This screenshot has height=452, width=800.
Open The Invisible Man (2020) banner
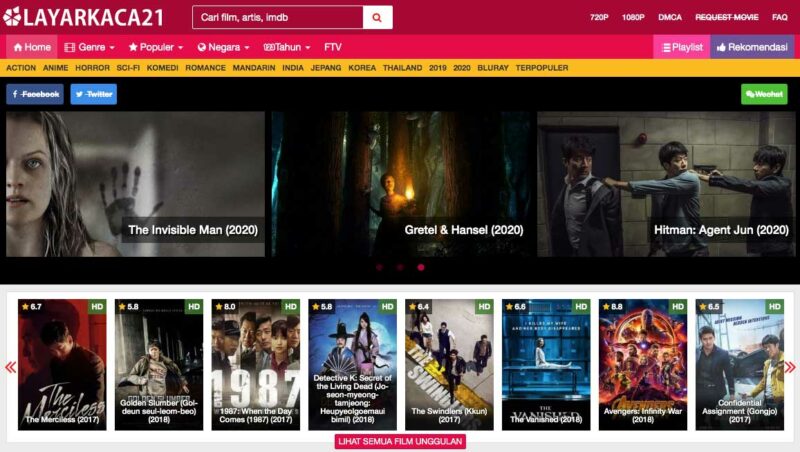pyautogui.click(x=135, y=184)
